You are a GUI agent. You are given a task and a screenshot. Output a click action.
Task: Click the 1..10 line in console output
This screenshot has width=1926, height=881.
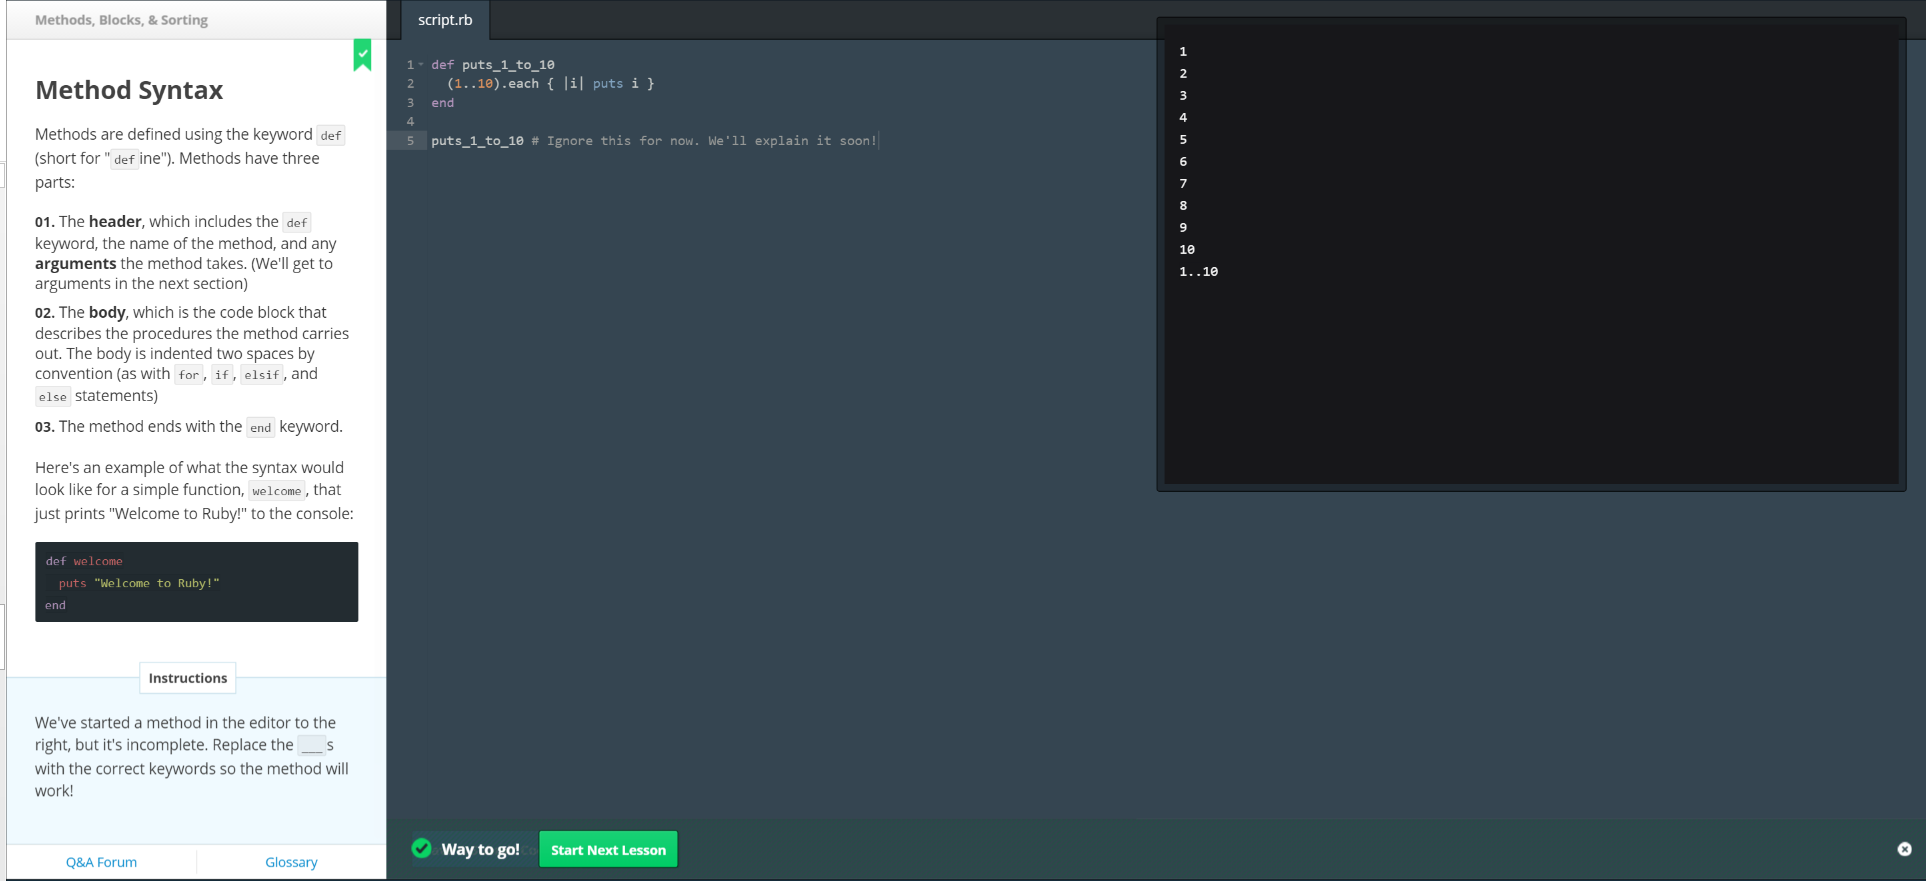(x=1198, y=272)
